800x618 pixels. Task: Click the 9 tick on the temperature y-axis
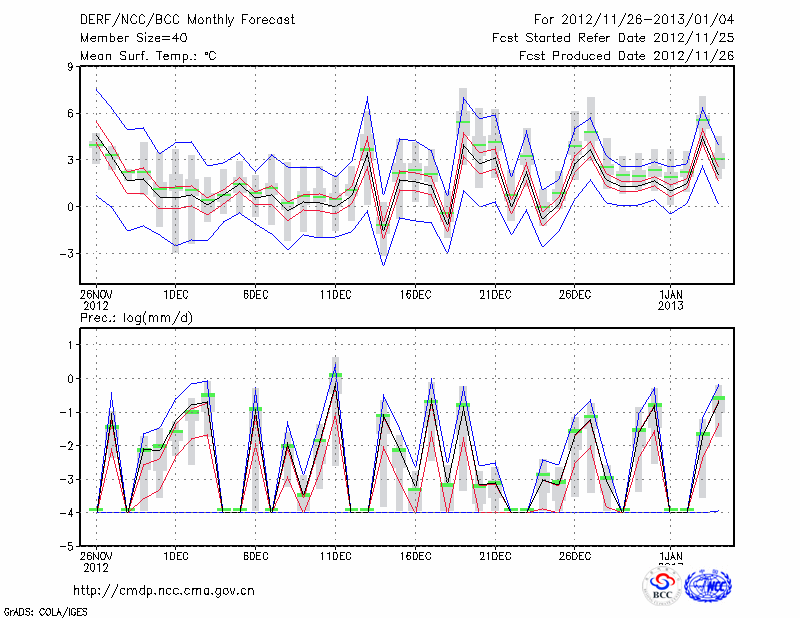click(x=72, y=67)
